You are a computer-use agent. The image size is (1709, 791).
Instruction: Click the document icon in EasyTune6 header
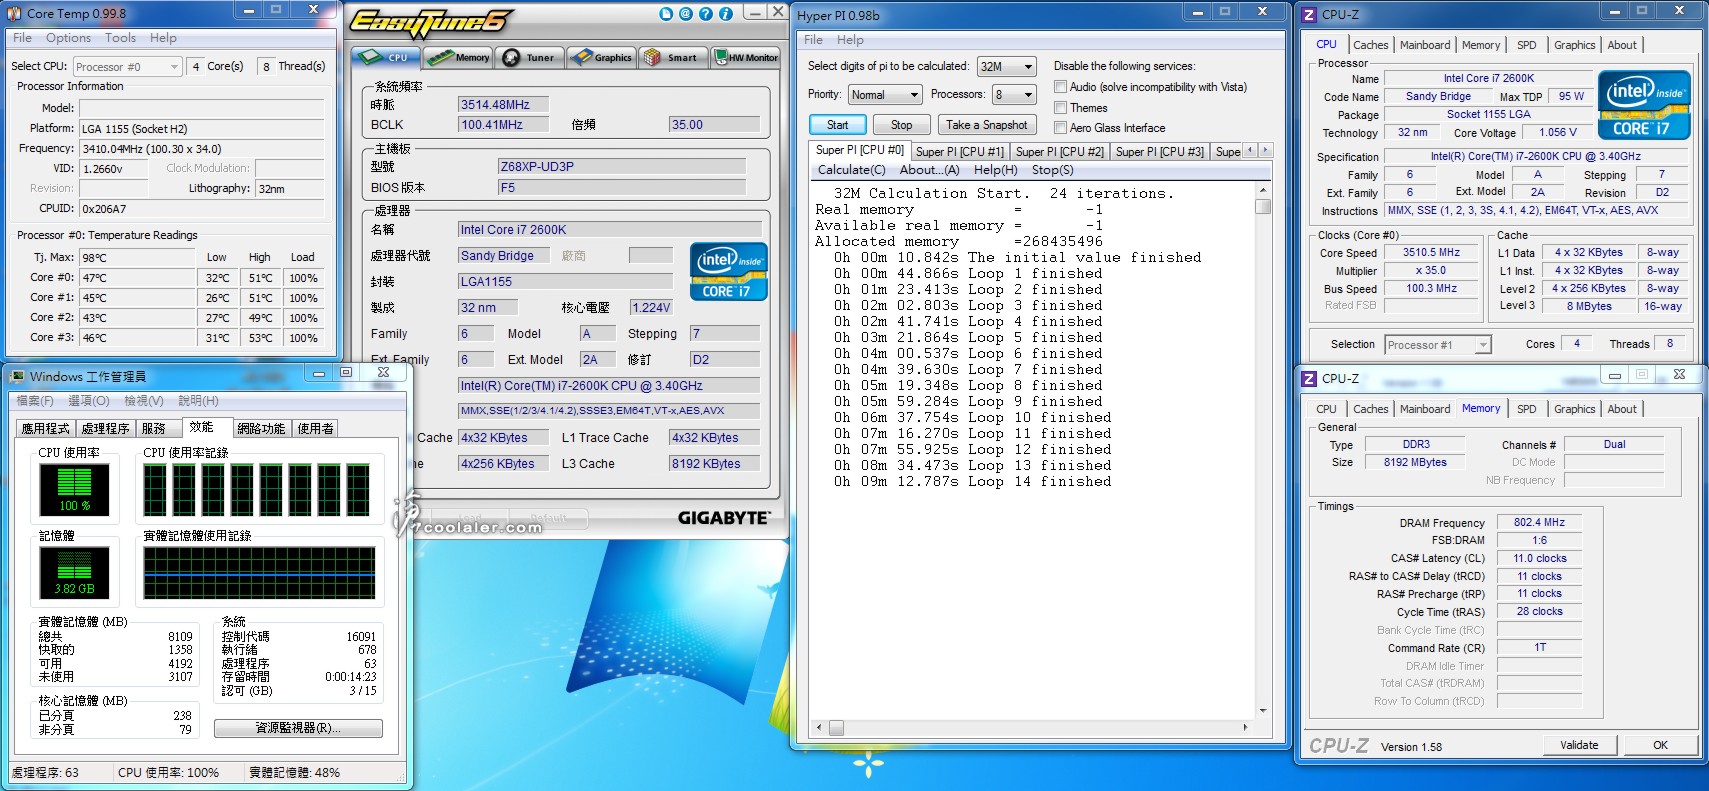tap(667, 14)
